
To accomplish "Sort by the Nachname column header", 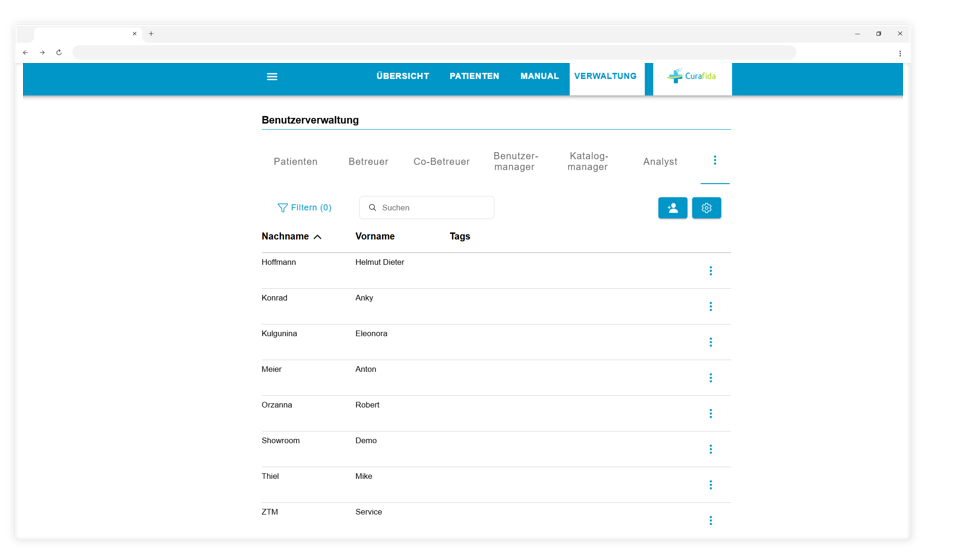I will coord(285,236).
